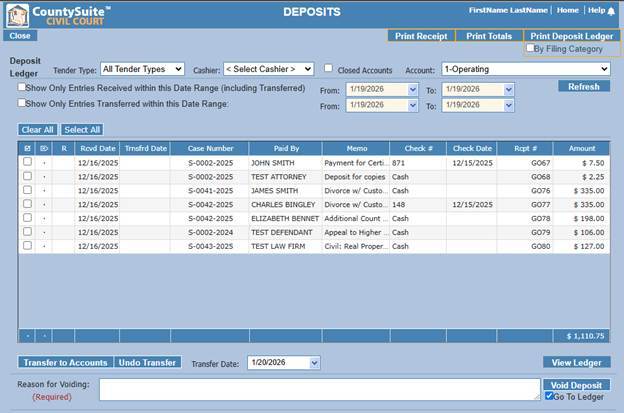Image resolution: width=624 pixels, height=413 pixels.
Task: Sort by the Amount column header
Action: point(582,148)
